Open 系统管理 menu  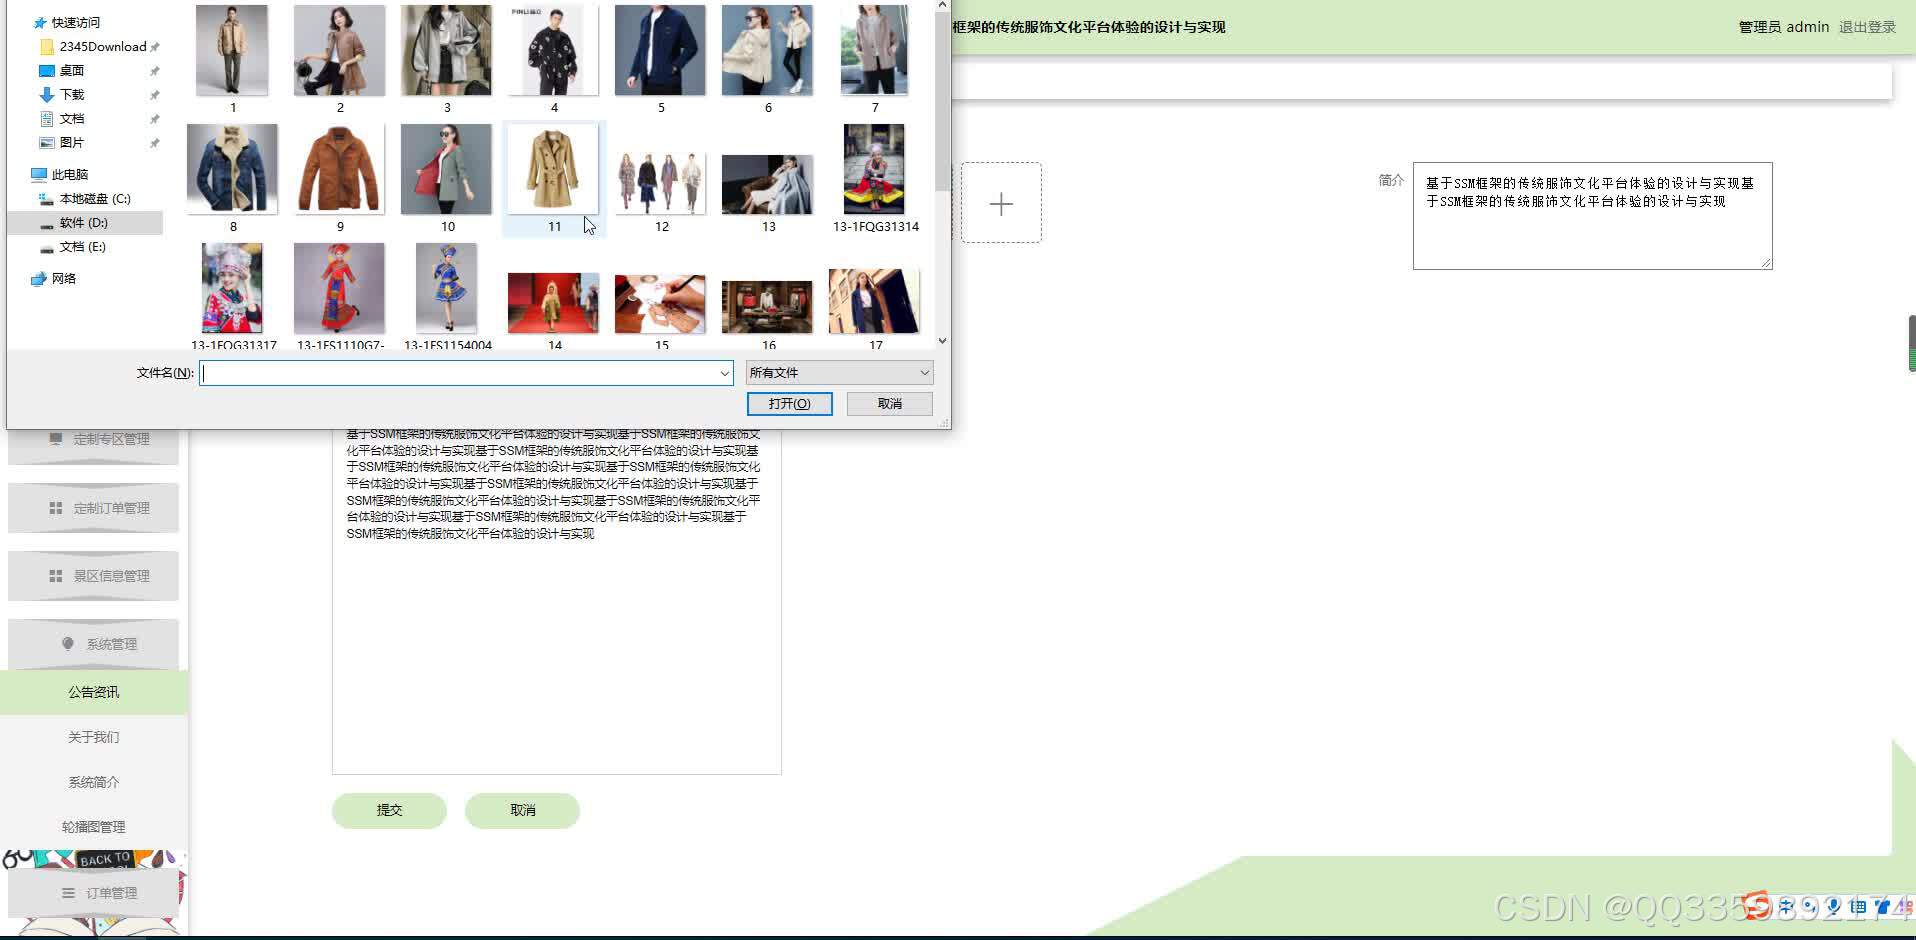coord(94,644)
